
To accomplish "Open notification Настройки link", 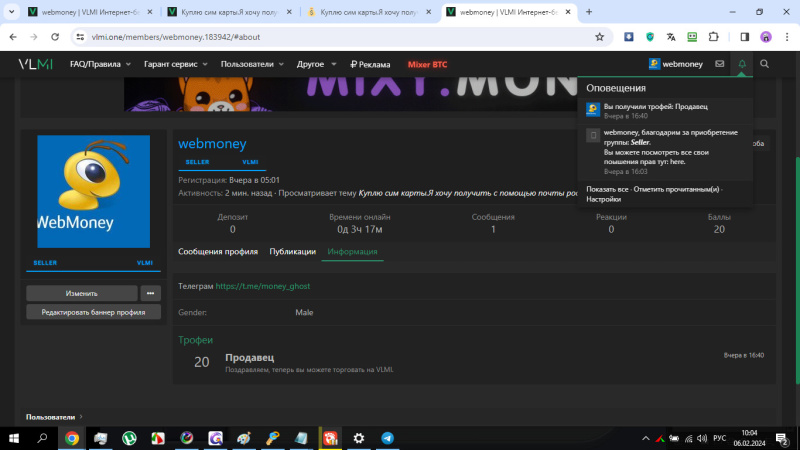I will pos(604,199).
